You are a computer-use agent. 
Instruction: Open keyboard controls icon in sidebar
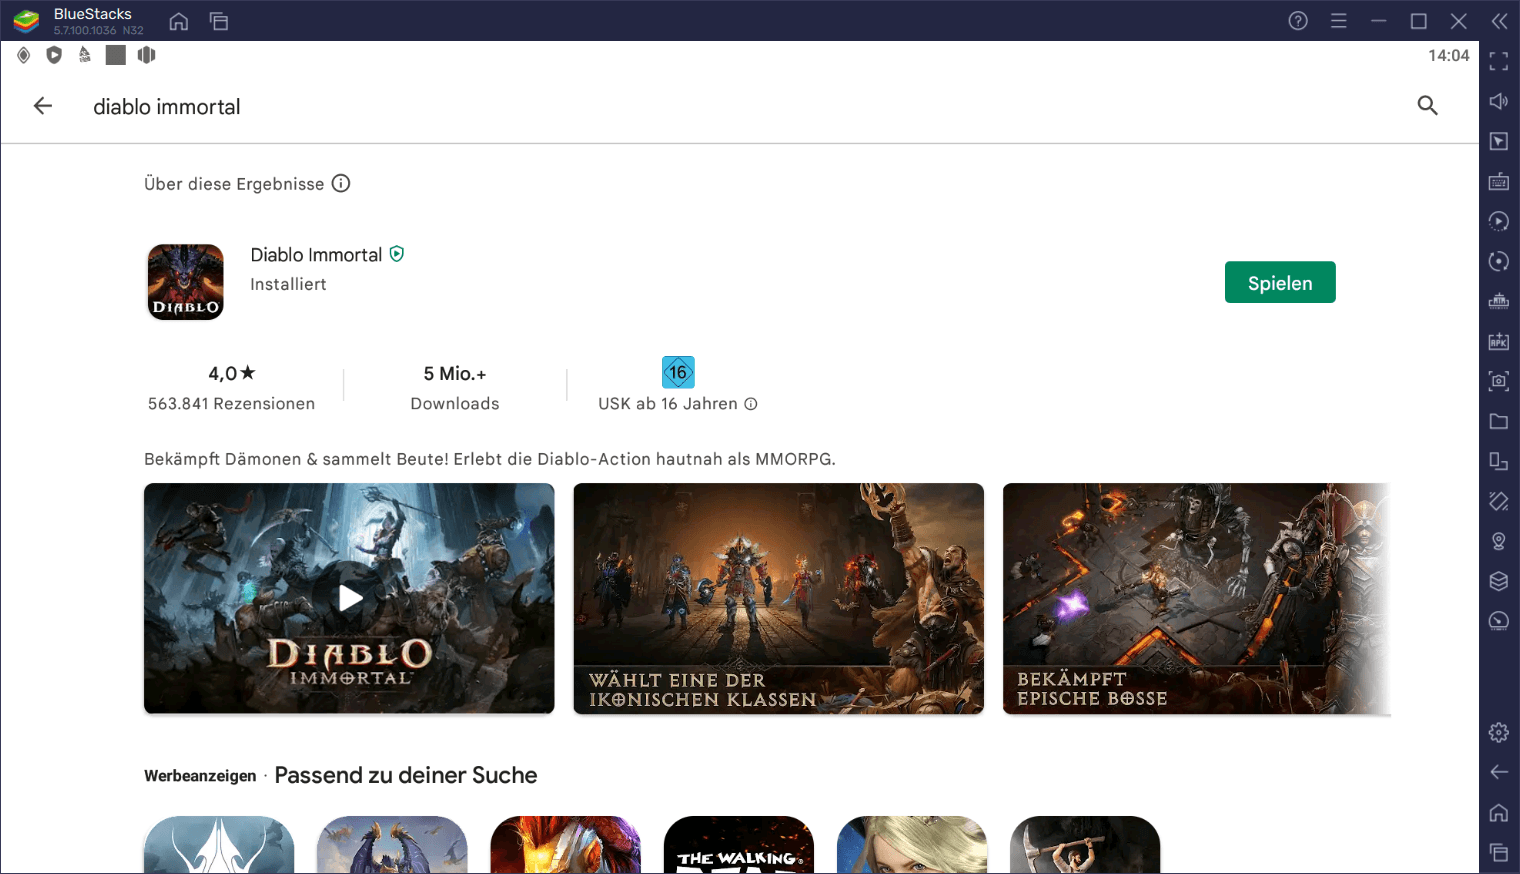tap(1499, 181)
